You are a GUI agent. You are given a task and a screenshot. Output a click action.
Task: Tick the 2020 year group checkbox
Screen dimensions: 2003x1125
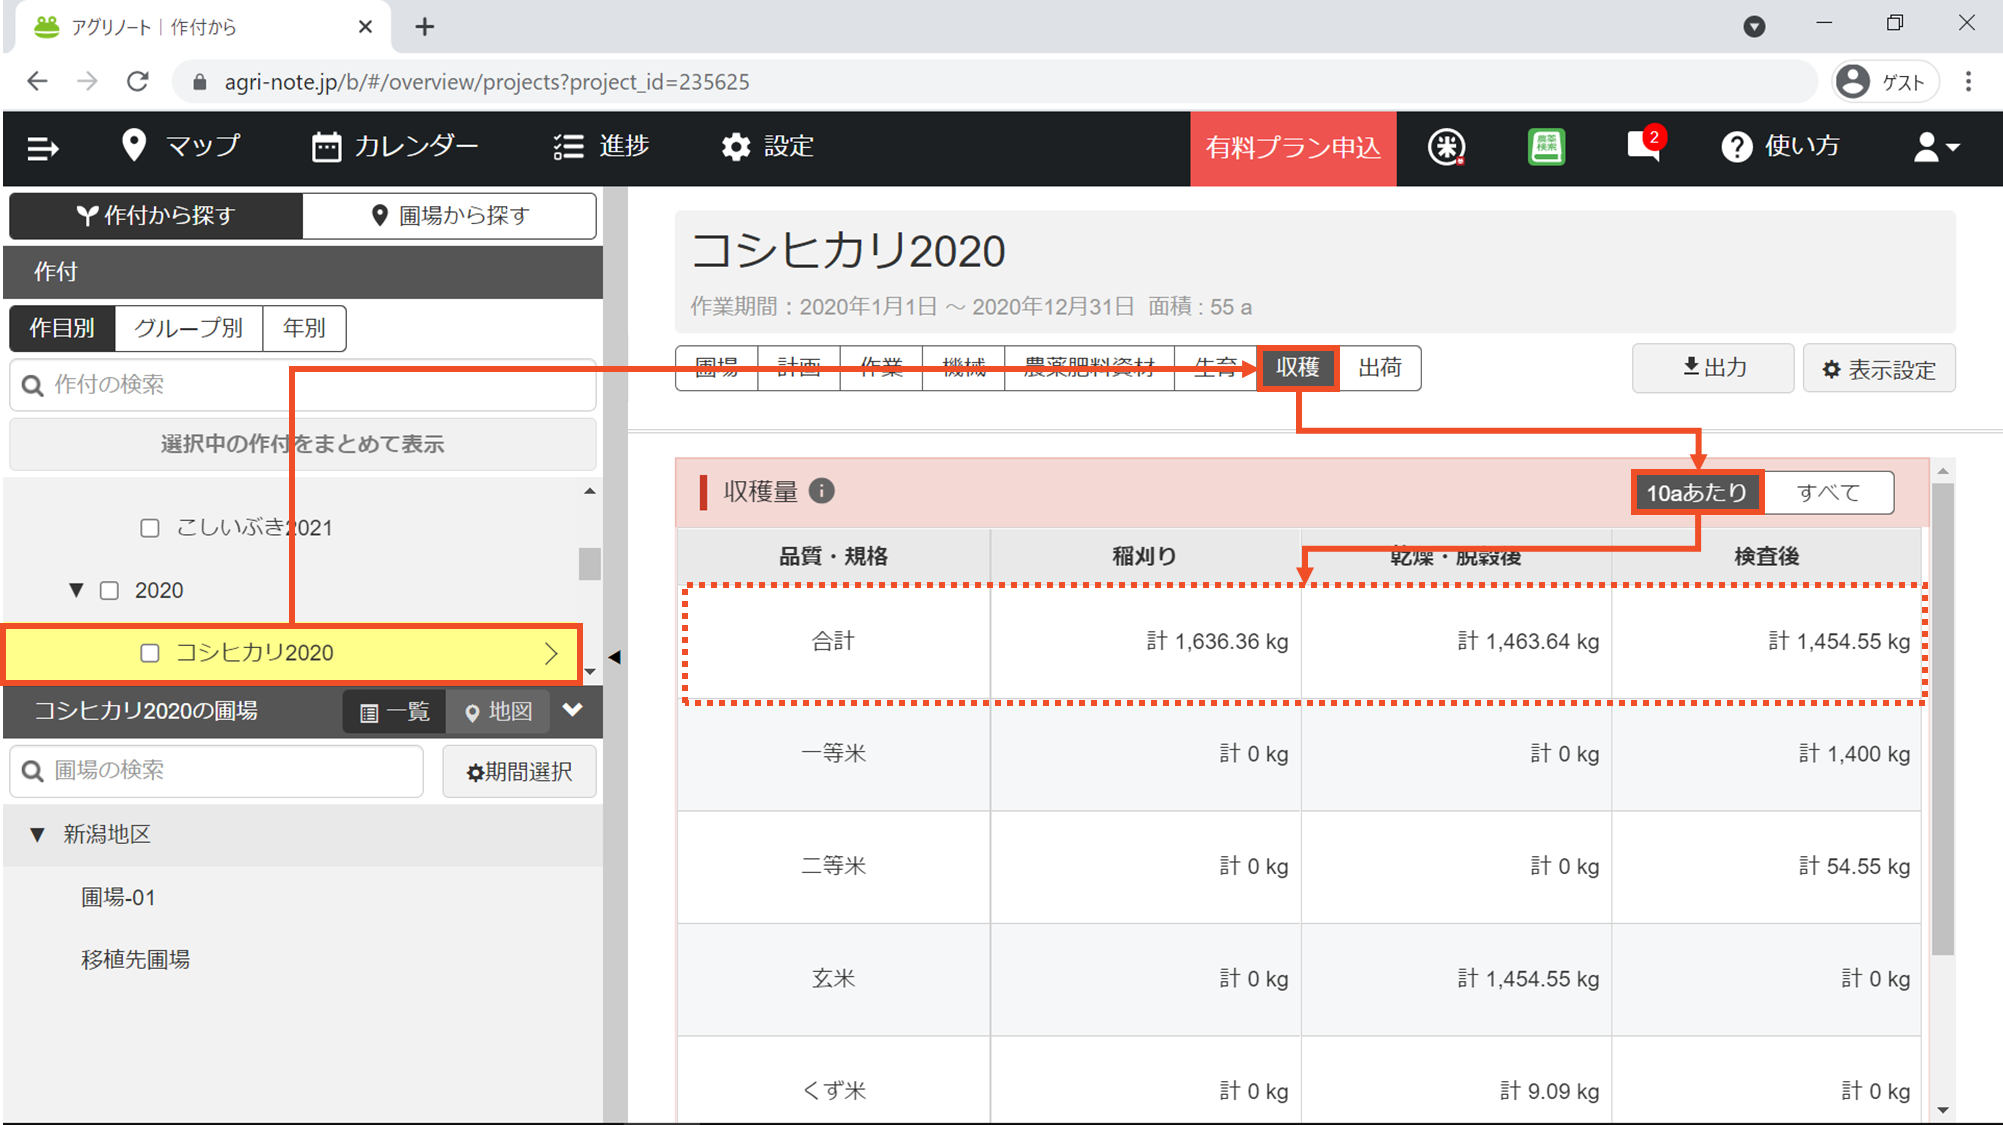pos(110,591)
